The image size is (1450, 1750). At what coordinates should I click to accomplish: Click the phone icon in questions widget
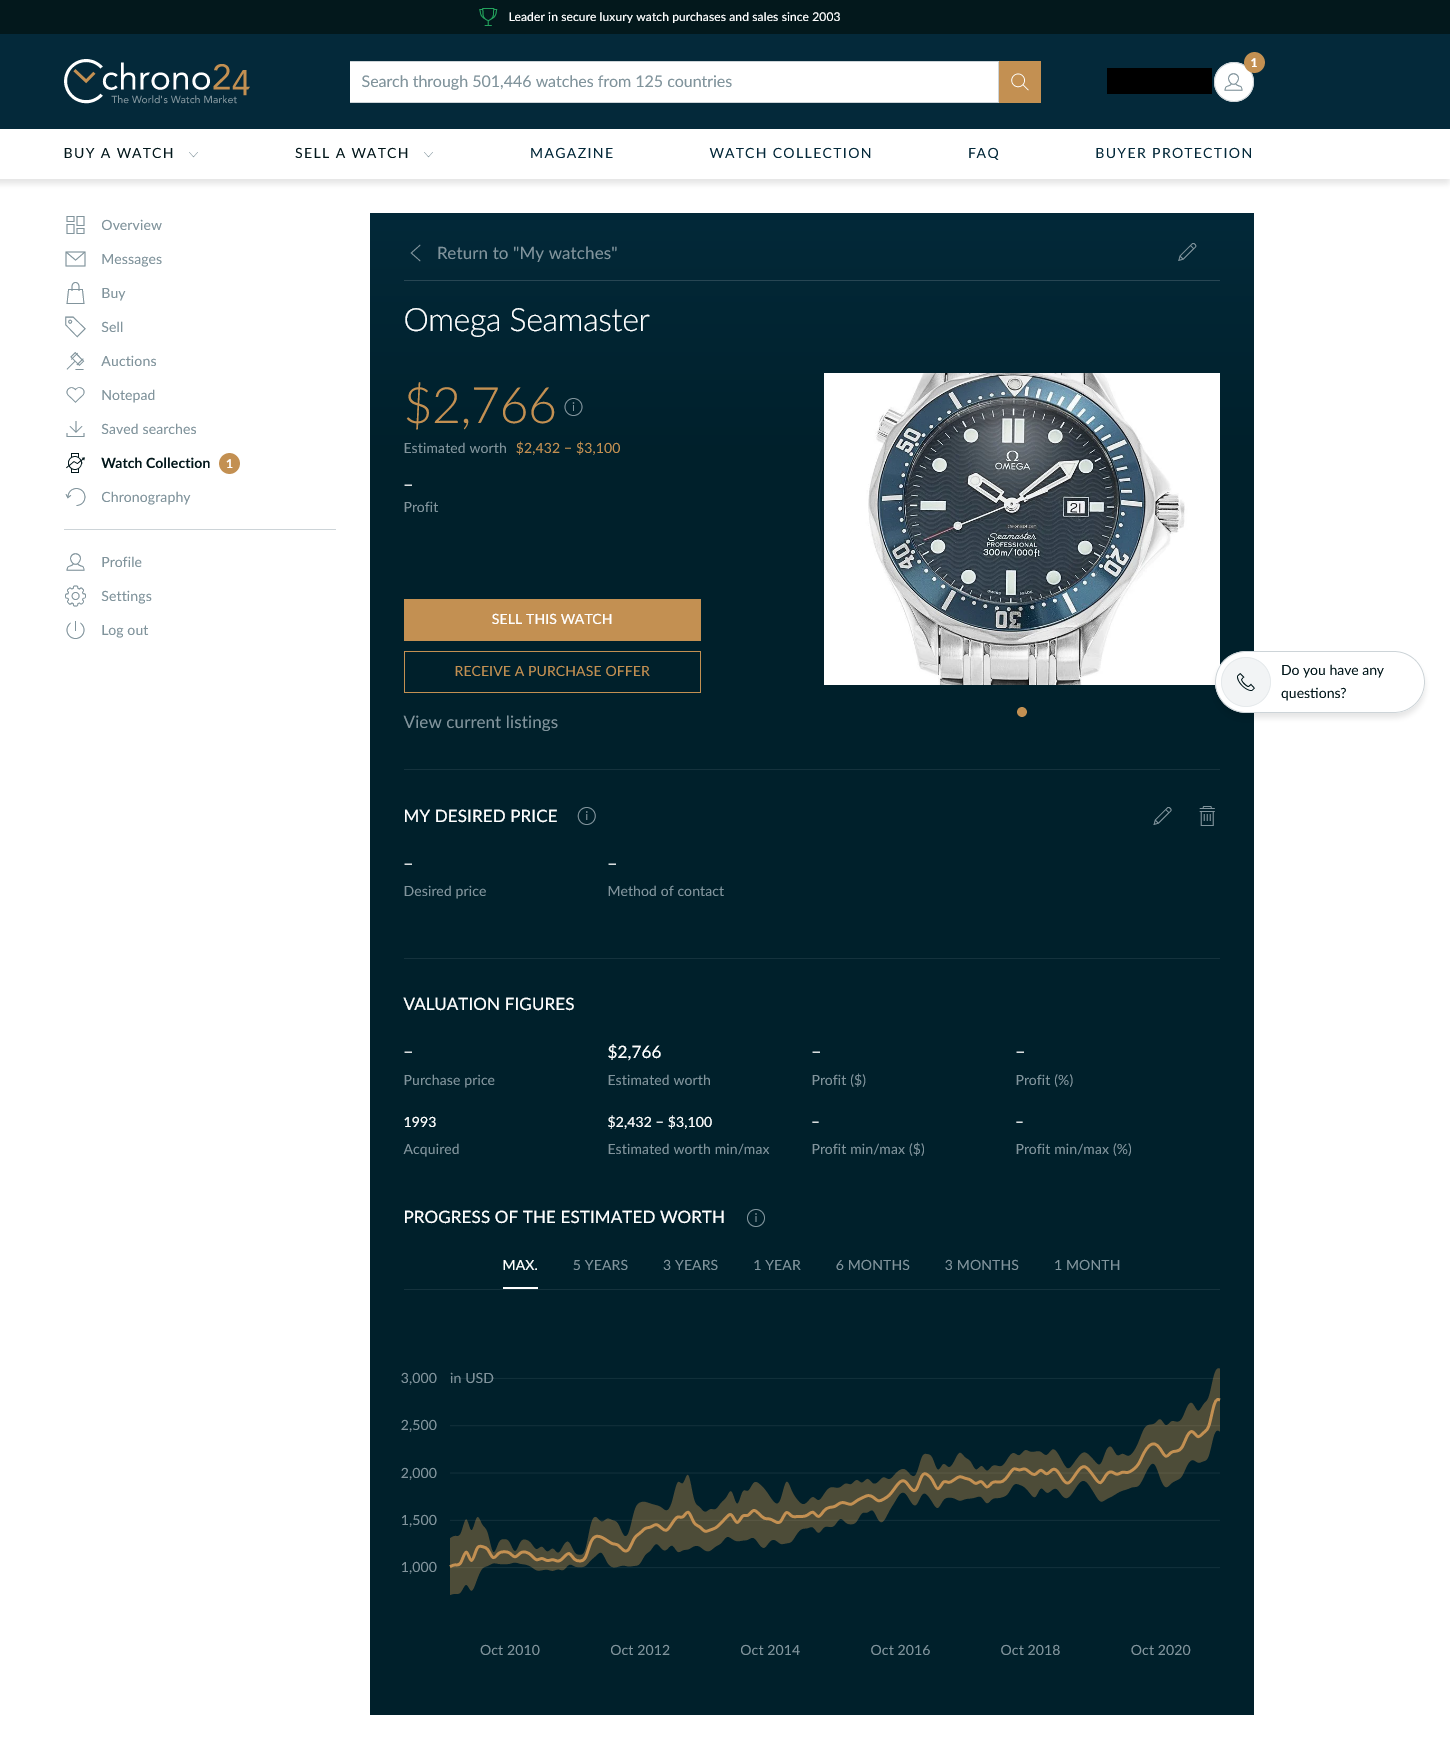coord(1246,682)
